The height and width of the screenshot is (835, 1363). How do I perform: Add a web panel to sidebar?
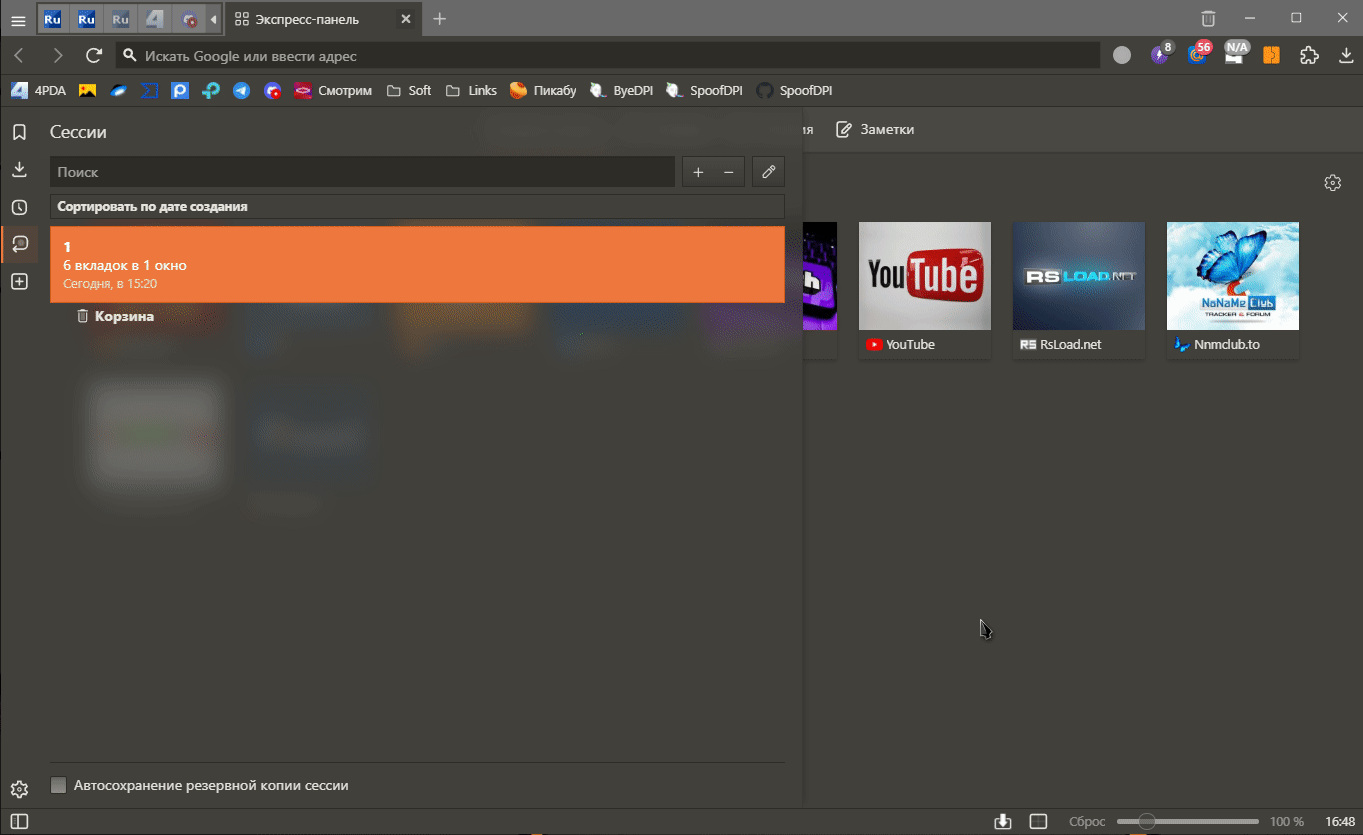point(19,282)
